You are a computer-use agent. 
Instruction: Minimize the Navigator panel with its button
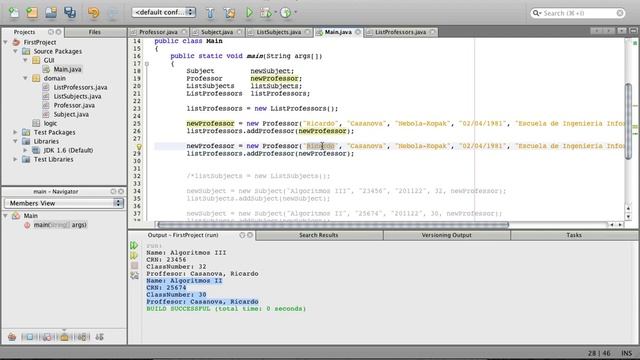pyautogui.click(x=113, y=191)
